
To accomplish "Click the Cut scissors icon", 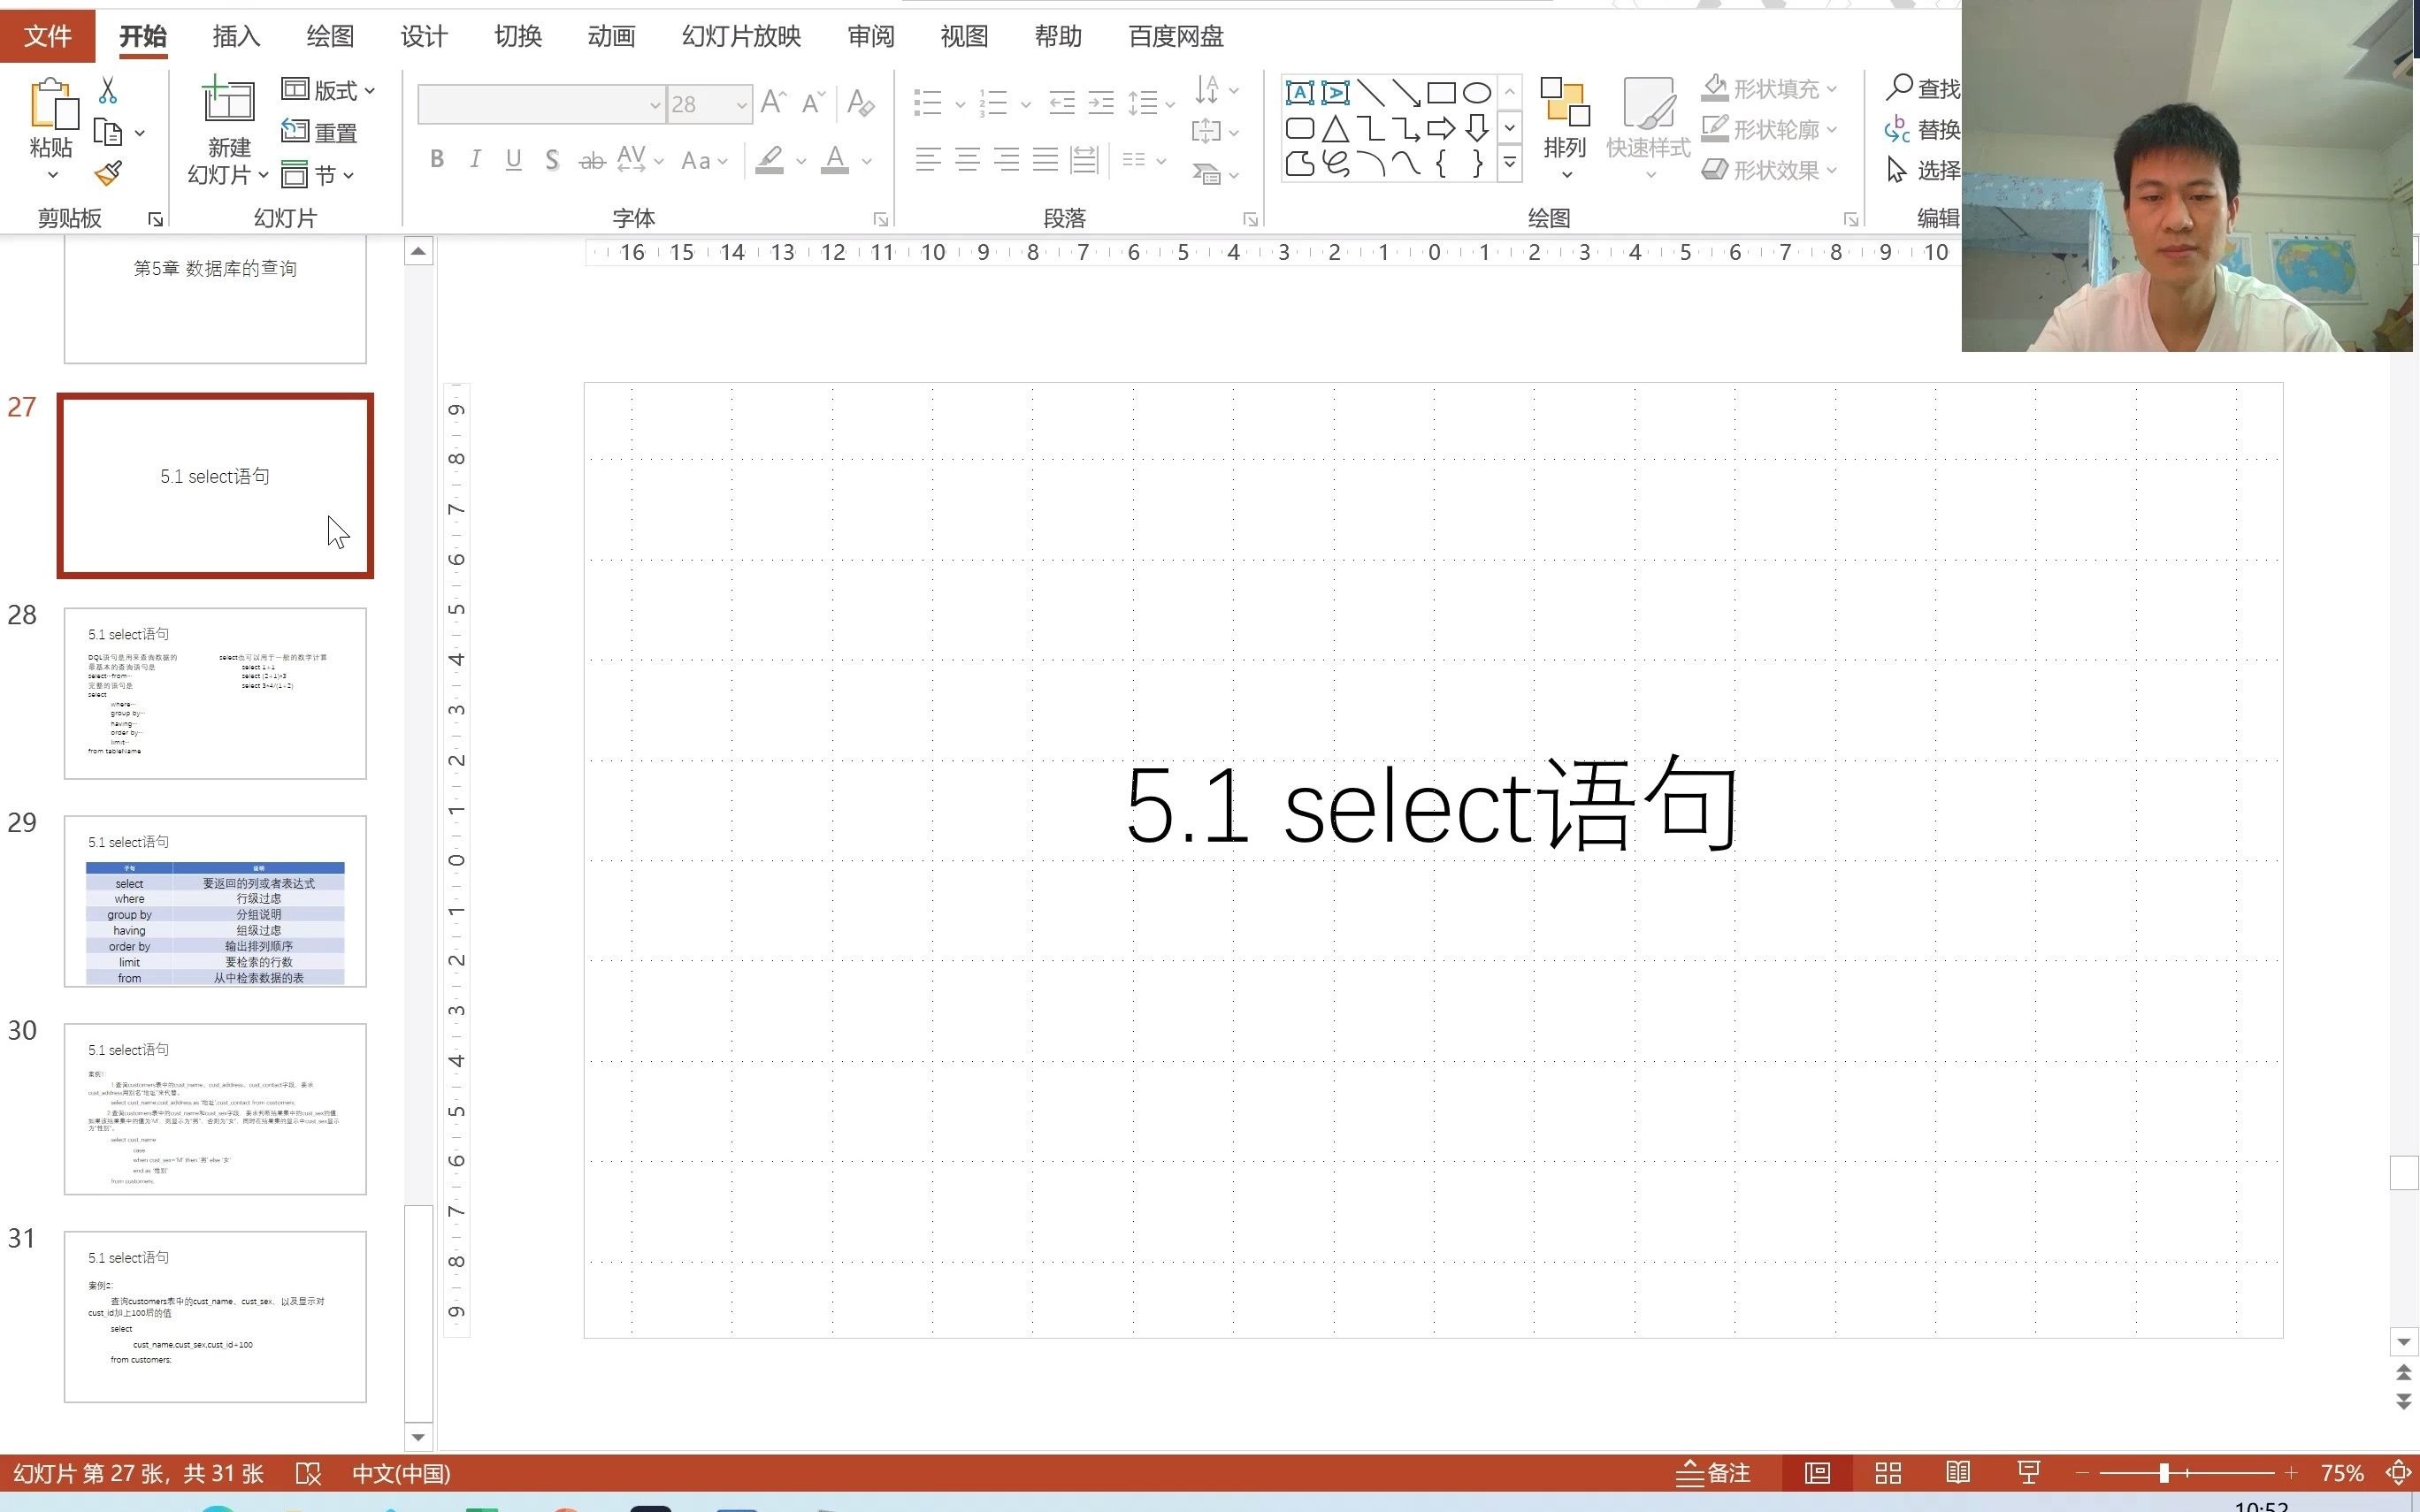I will (108, 91).
